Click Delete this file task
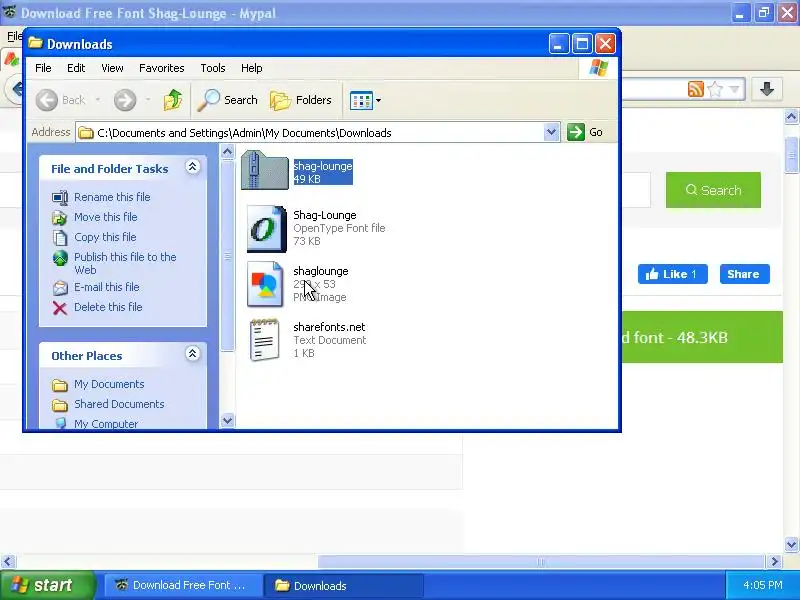The width and height of the screenshot is (800, 600). coord(108,307)
